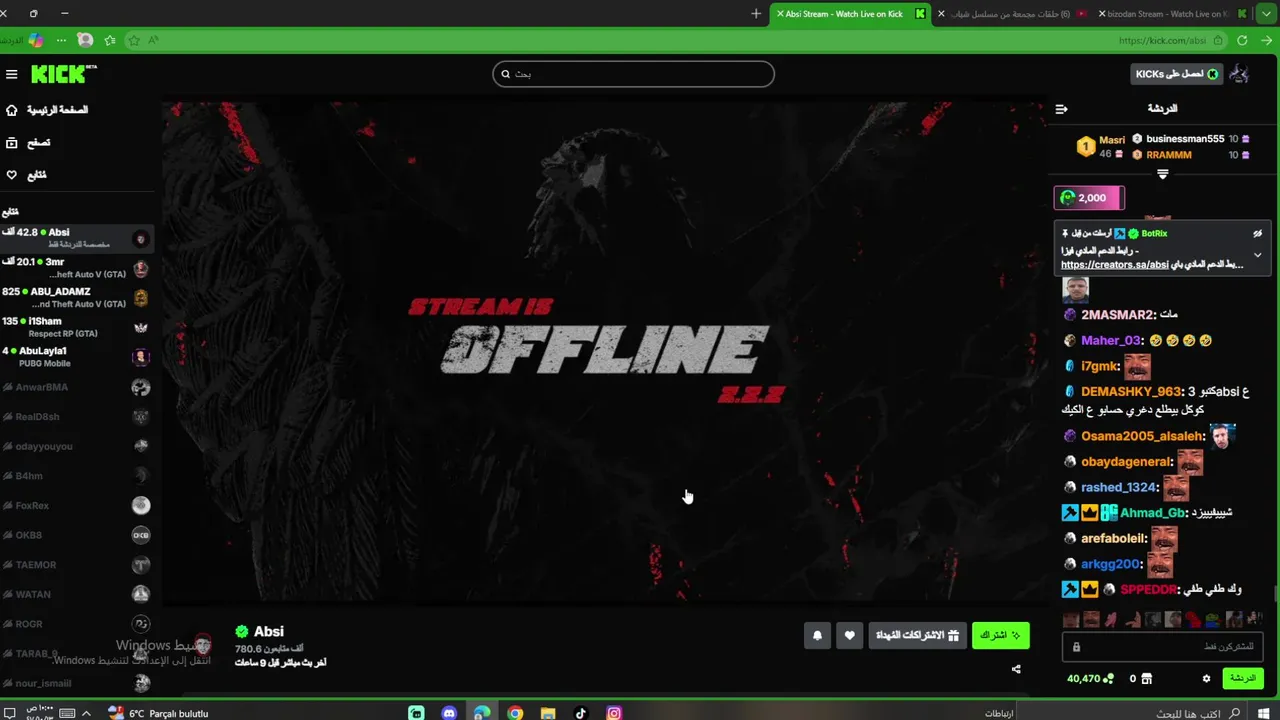Viewport: 1280px width, 720px height.
Task: Expand the gift leaderboard down arrow
Action: [1162, 175]
